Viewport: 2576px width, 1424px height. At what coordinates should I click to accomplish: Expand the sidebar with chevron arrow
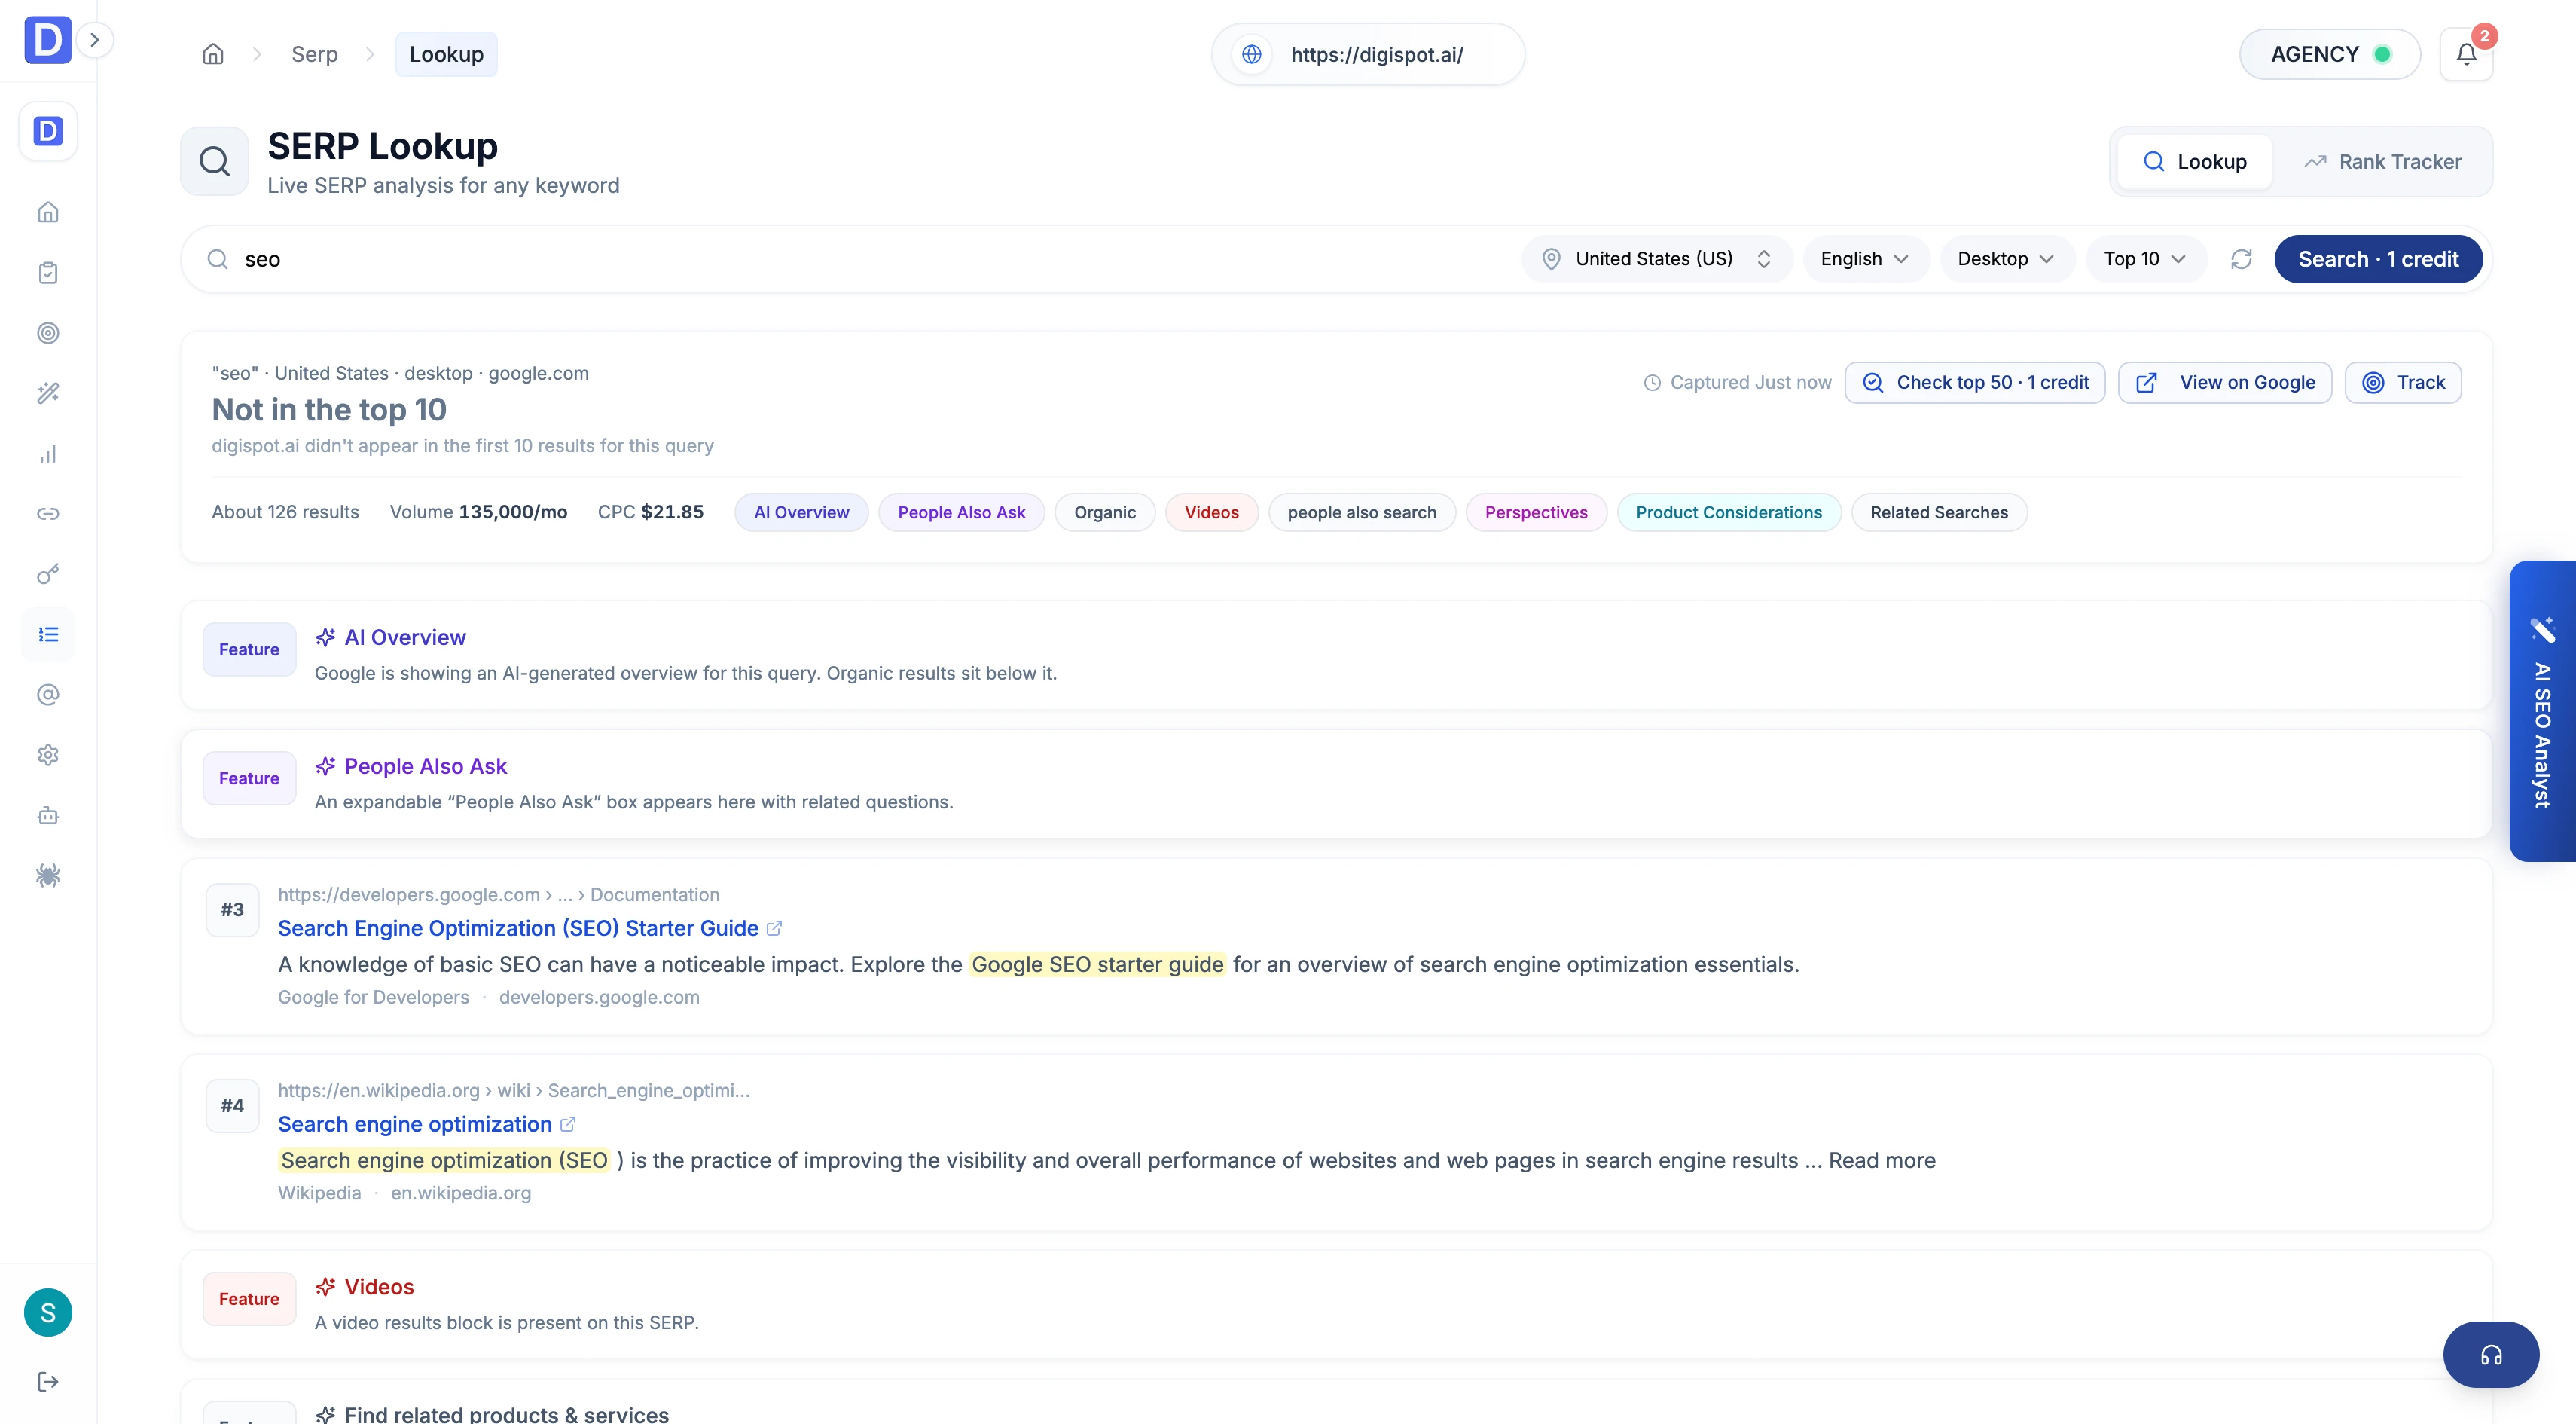95,40
